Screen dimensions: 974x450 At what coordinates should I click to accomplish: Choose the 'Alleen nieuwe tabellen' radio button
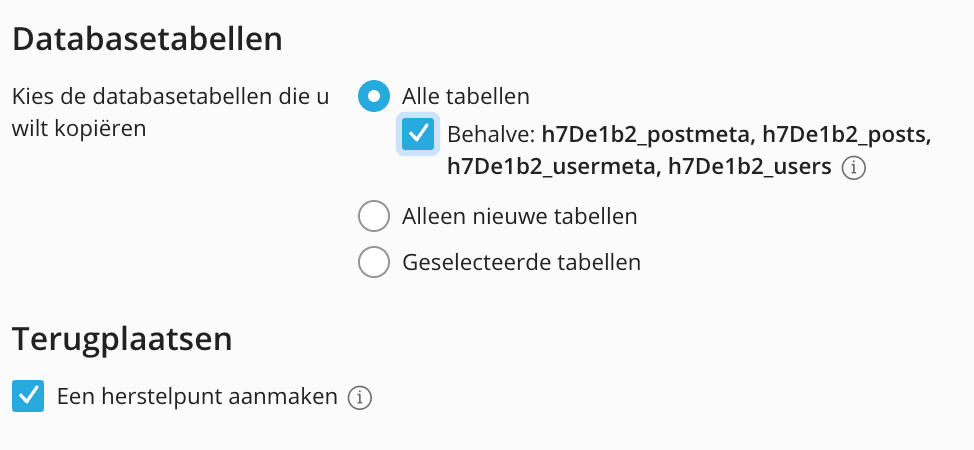[x=373, y=216]
